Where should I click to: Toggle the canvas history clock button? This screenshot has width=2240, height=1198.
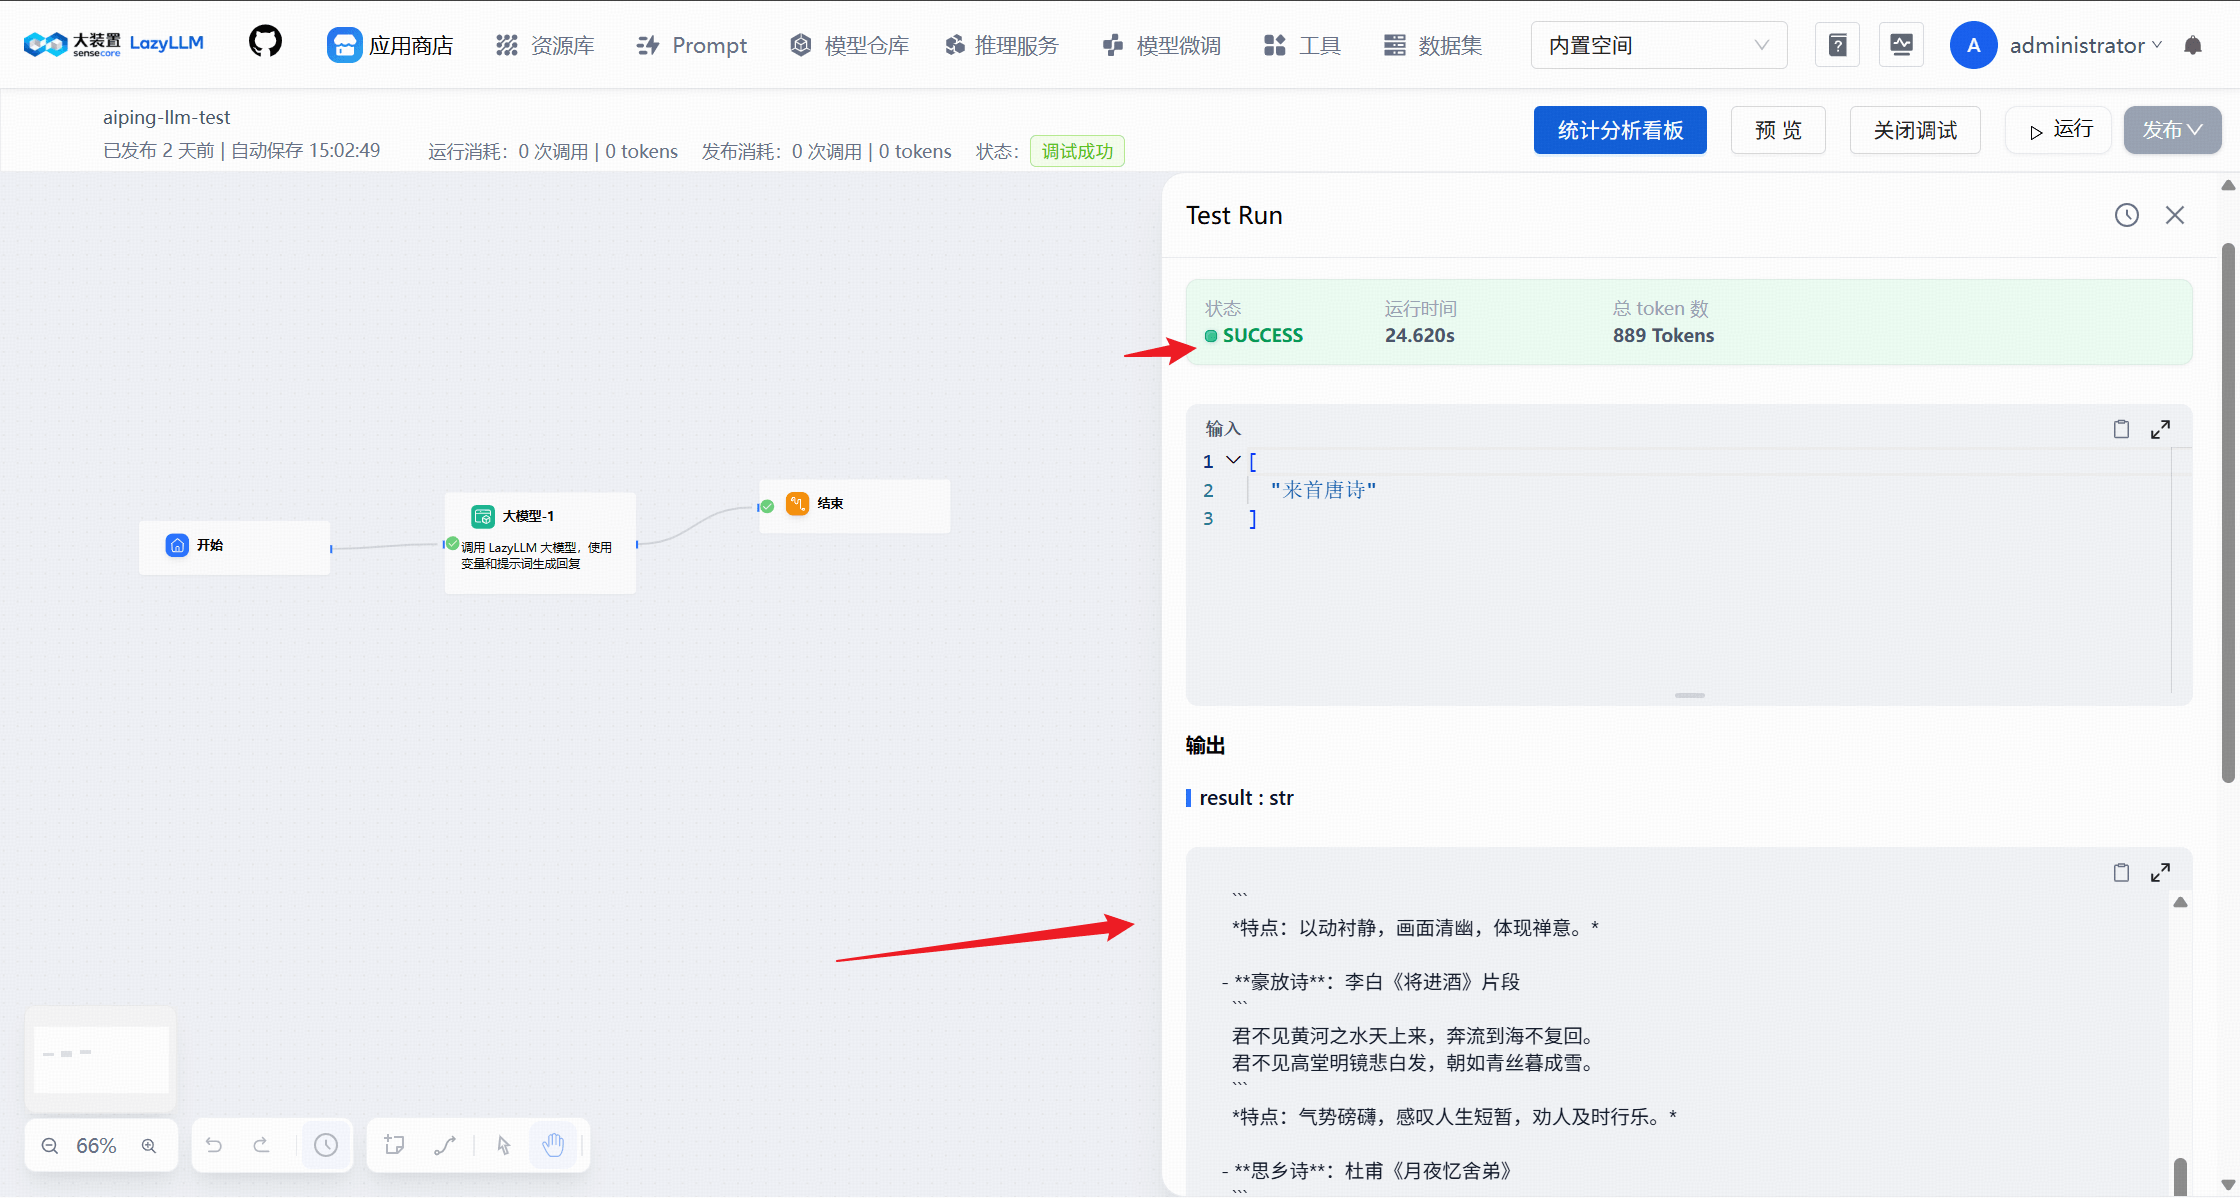(326, 1145)
